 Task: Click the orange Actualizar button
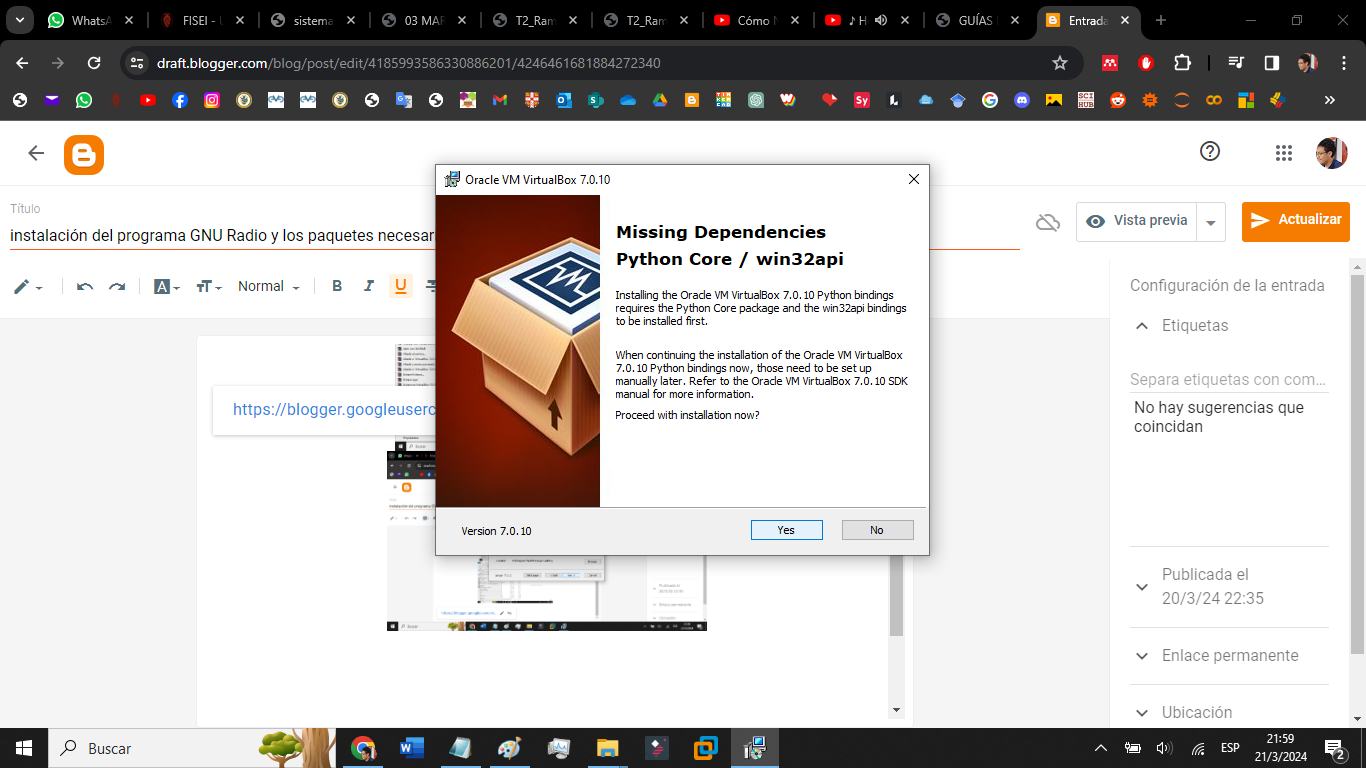(1295, 220)
